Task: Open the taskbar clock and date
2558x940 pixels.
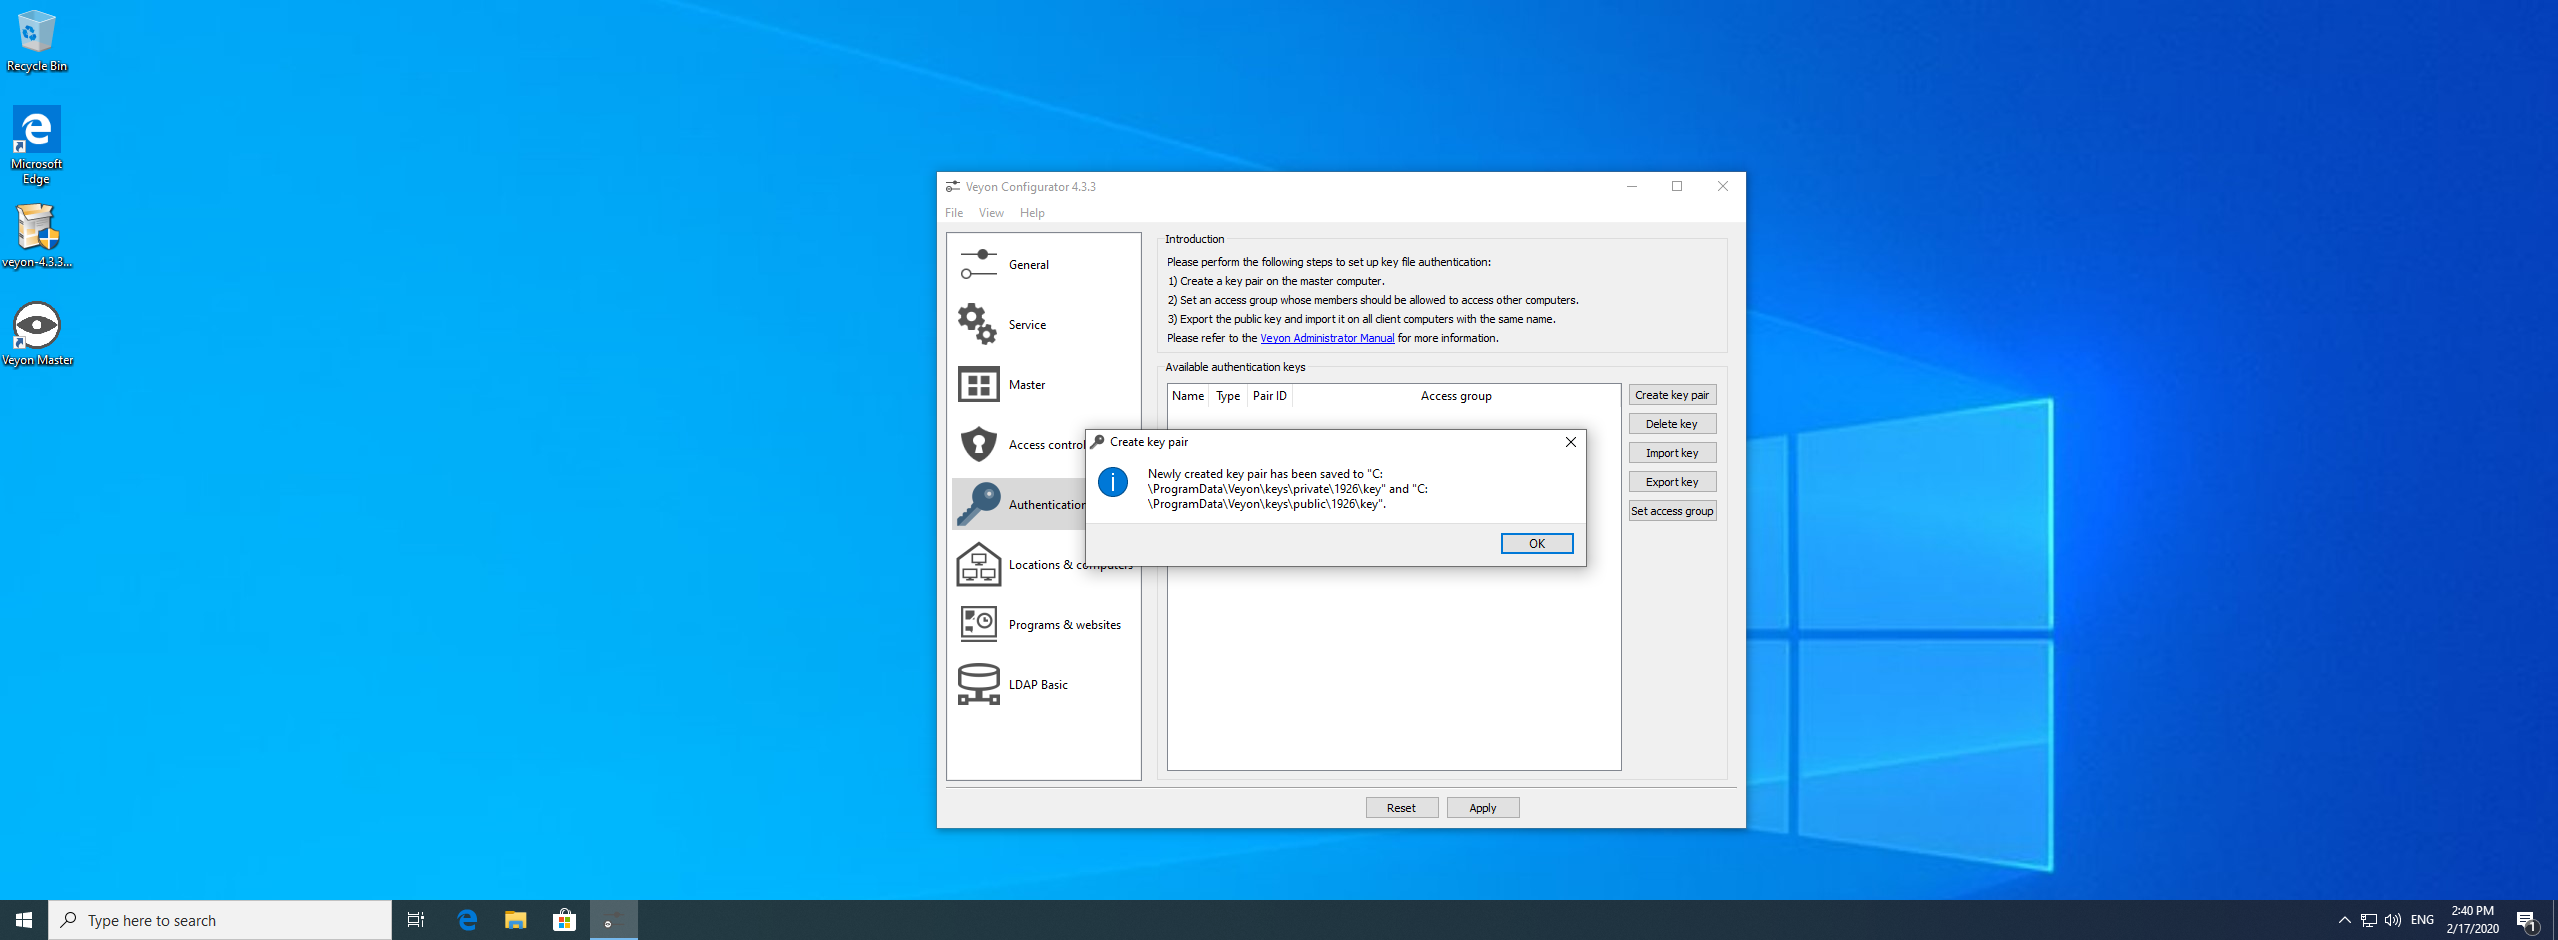Action: 2472,920
